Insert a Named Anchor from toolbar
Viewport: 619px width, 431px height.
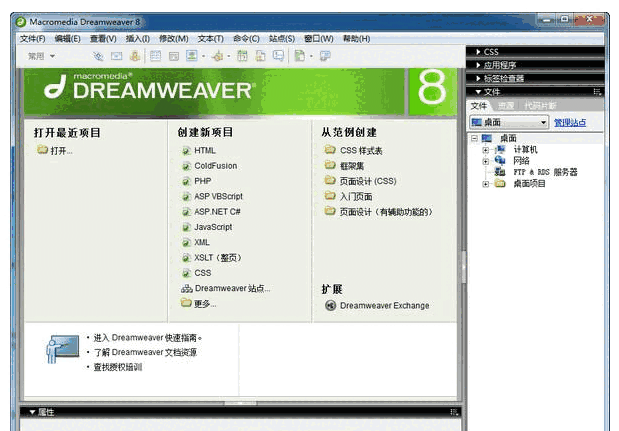click(135, 56)
